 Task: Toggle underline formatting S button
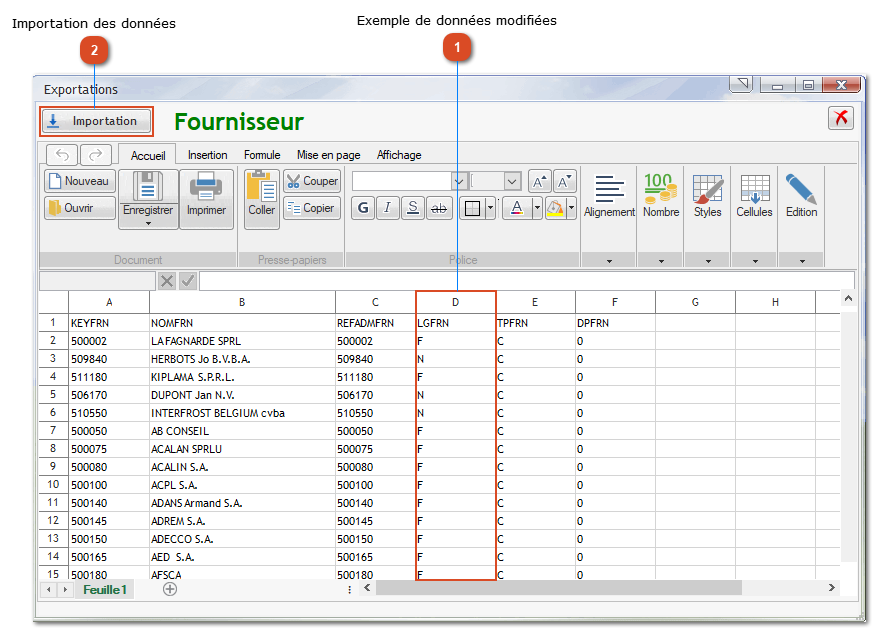413,208
